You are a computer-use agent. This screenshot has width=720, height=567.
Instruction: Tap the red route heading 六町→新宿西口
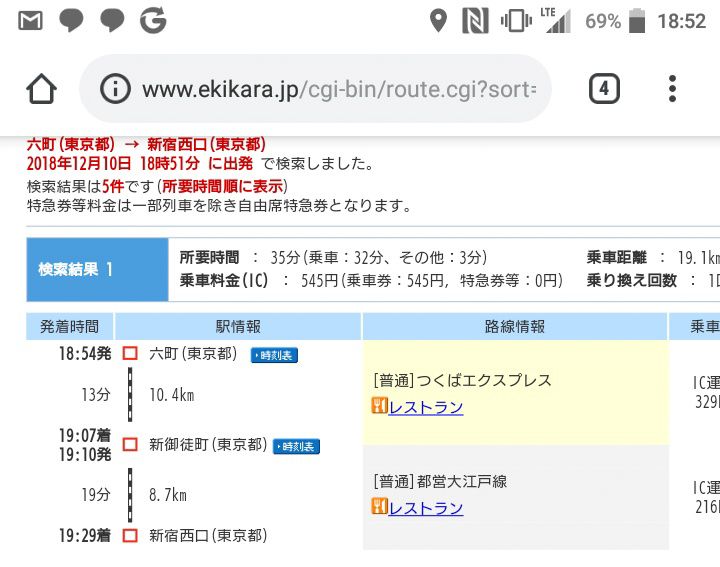point(146,144)
